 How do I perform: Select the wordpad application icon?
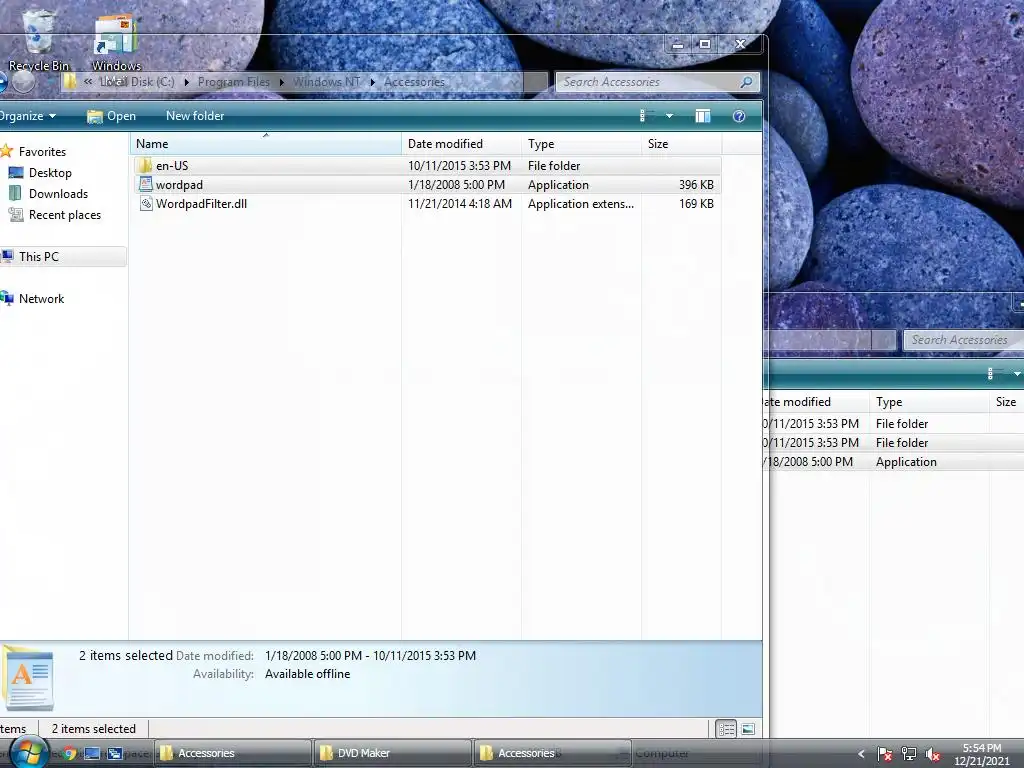[146, 184]
